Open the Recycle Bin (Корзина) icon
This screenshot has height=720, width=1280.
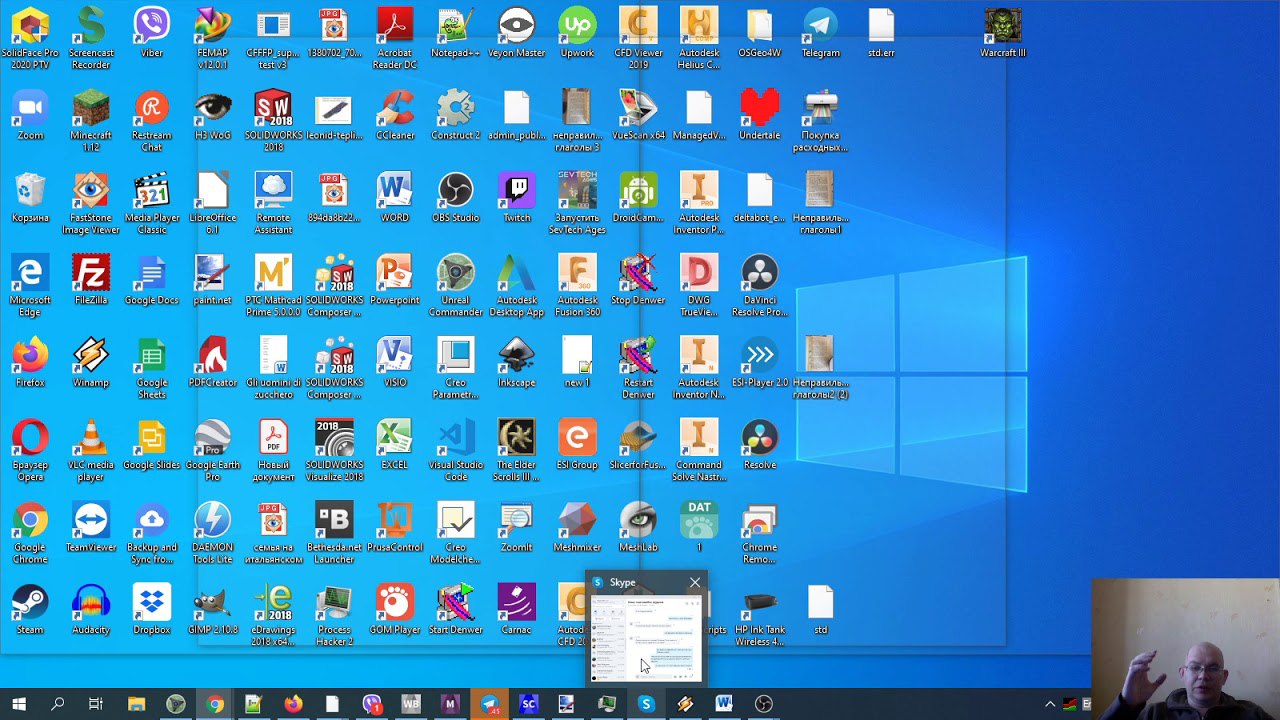tap(30, 198)
